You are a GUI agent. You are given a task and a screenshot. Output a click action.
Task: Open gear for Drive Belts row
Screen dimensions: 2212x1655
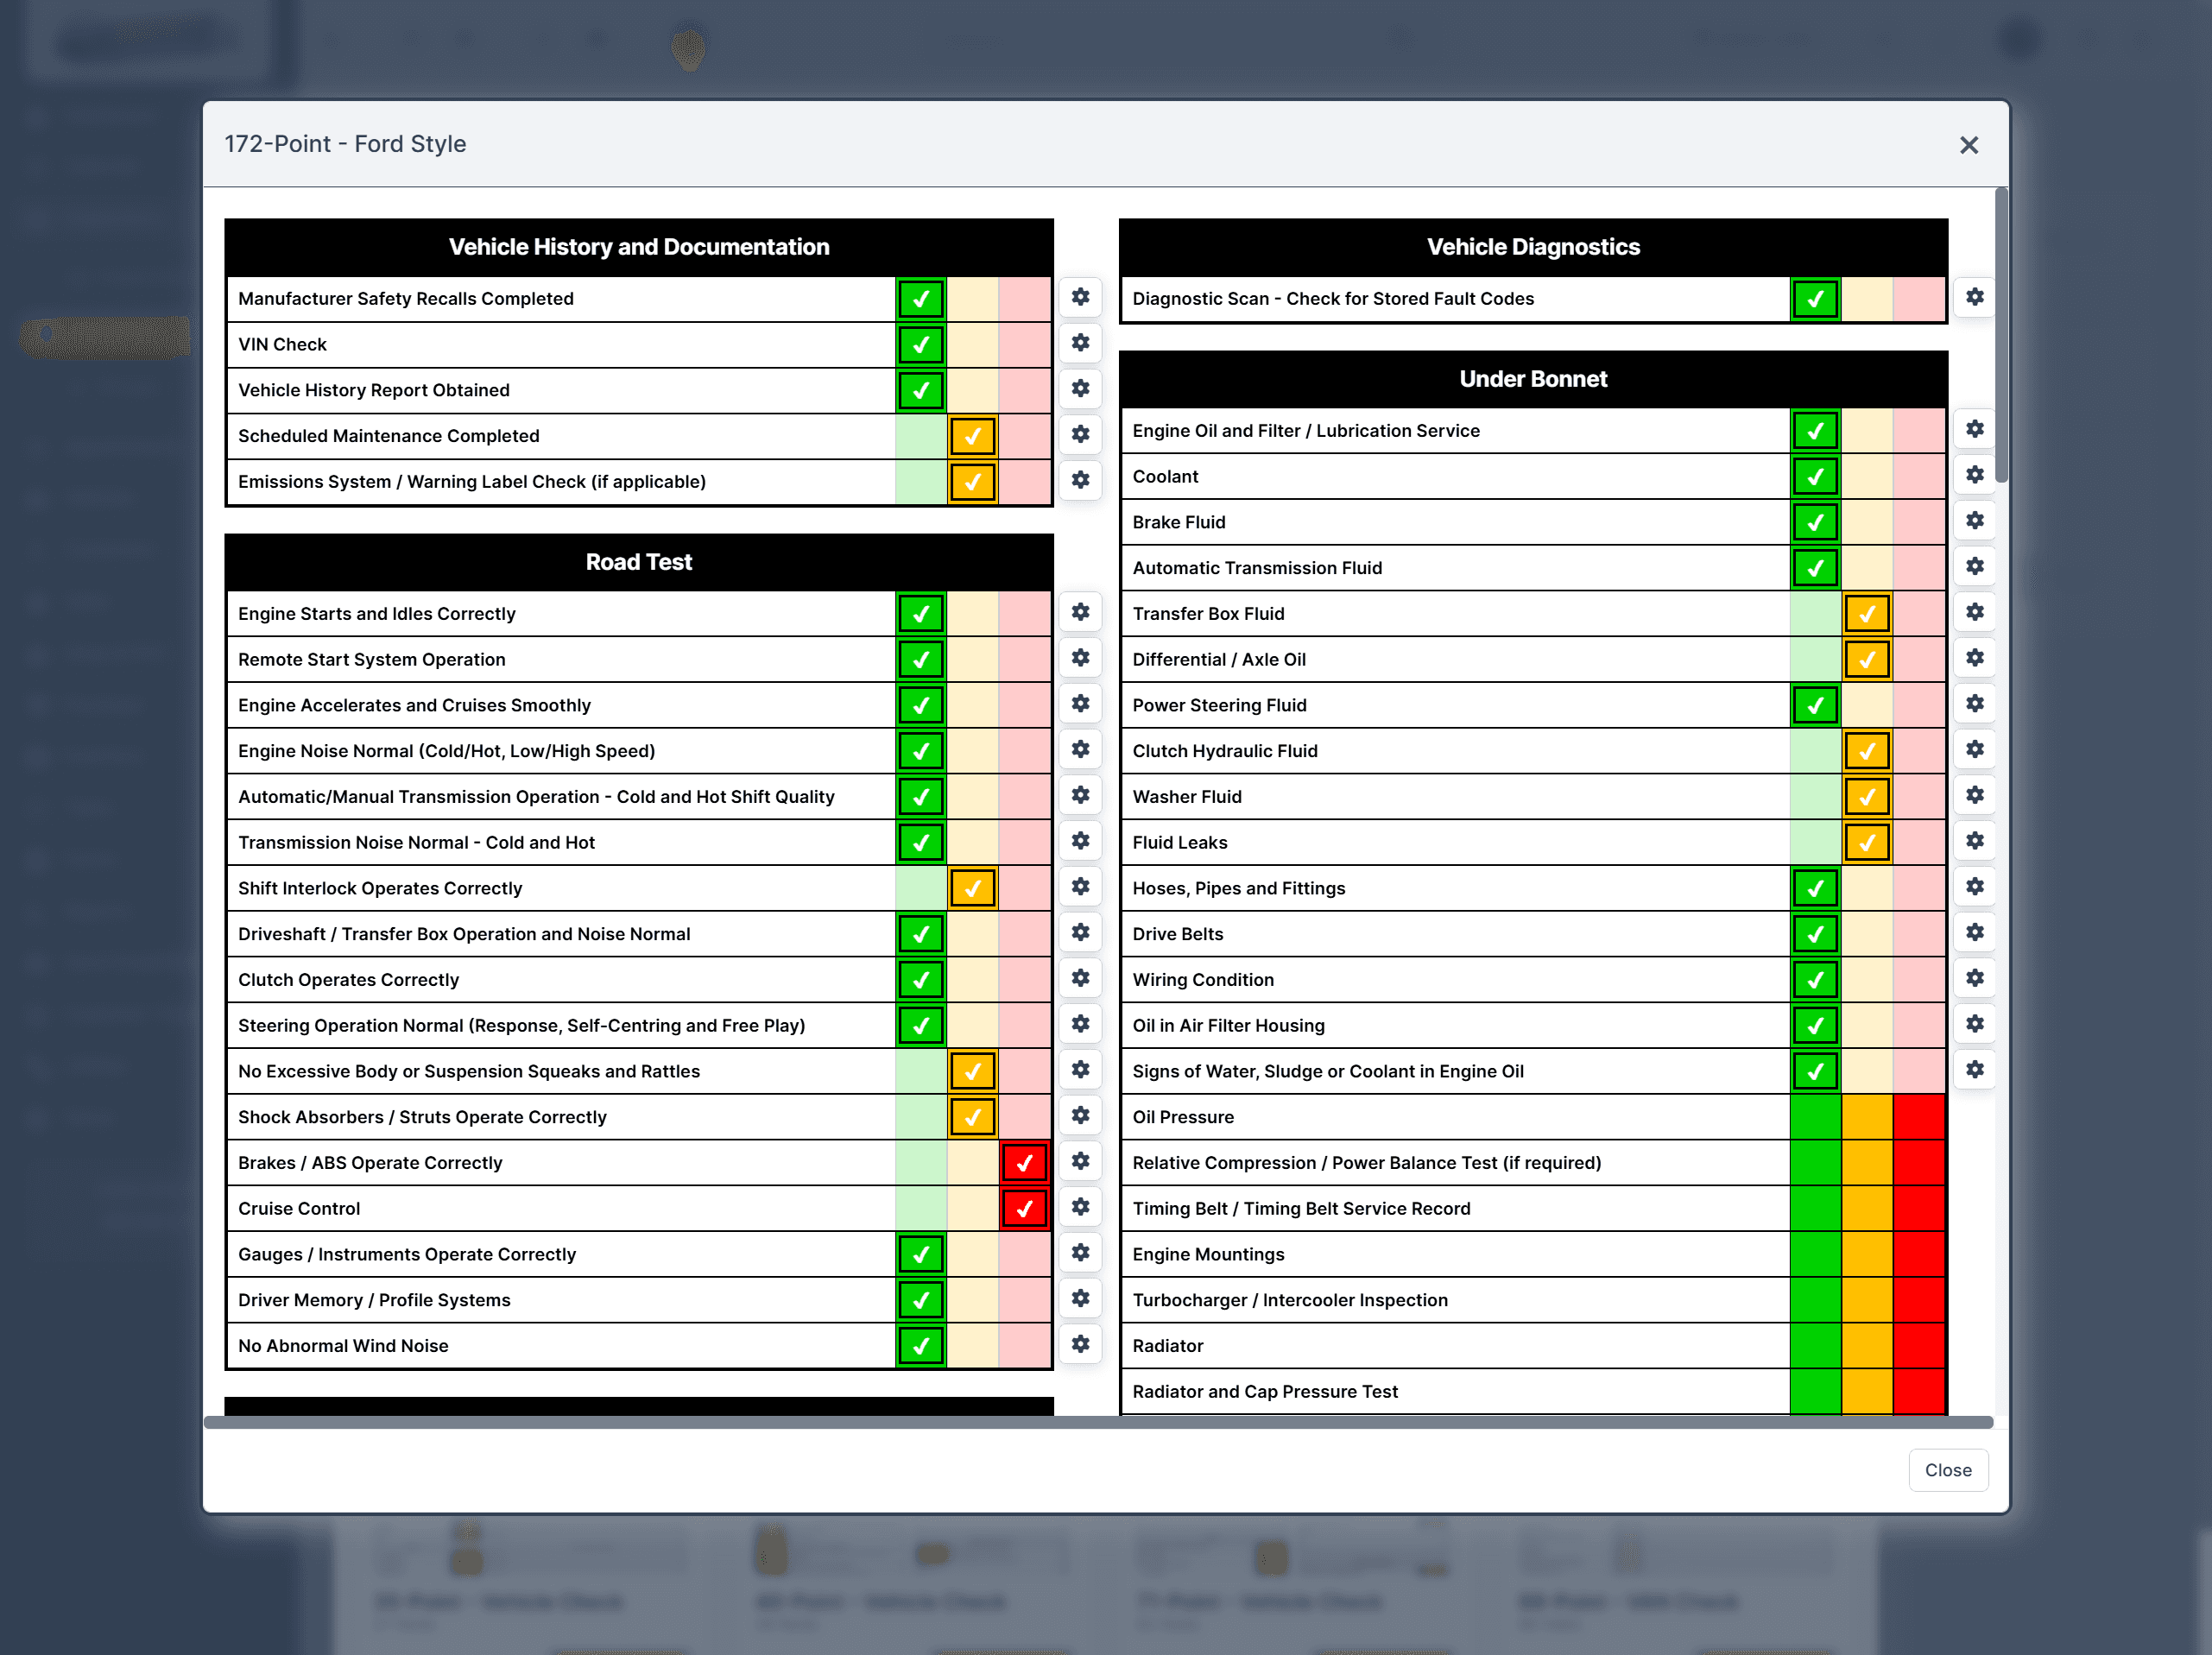pyautogui.click(x=1974, y=932)
